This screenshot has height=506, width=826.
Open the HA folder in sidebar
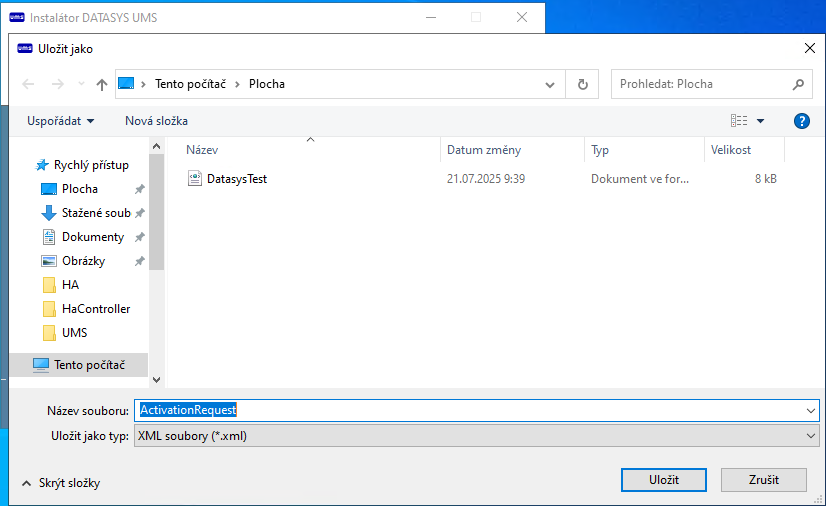pos(70,285)
